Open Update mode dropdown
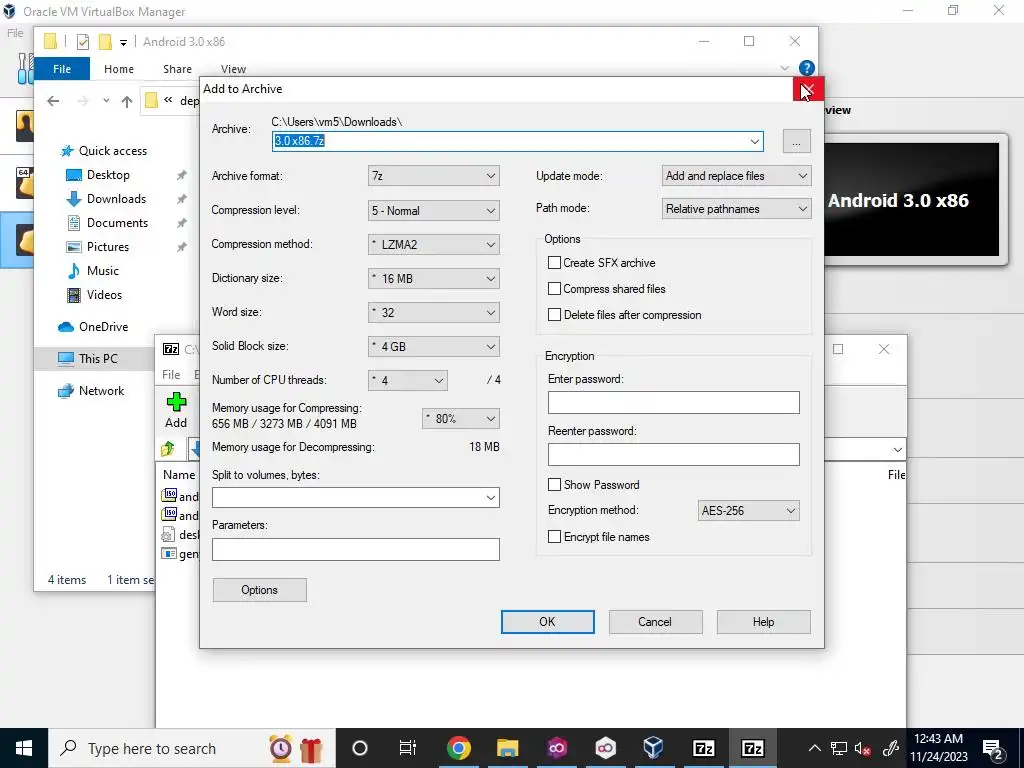The height and width of the screenshot is (768, 1024). (x=737, y=176)
